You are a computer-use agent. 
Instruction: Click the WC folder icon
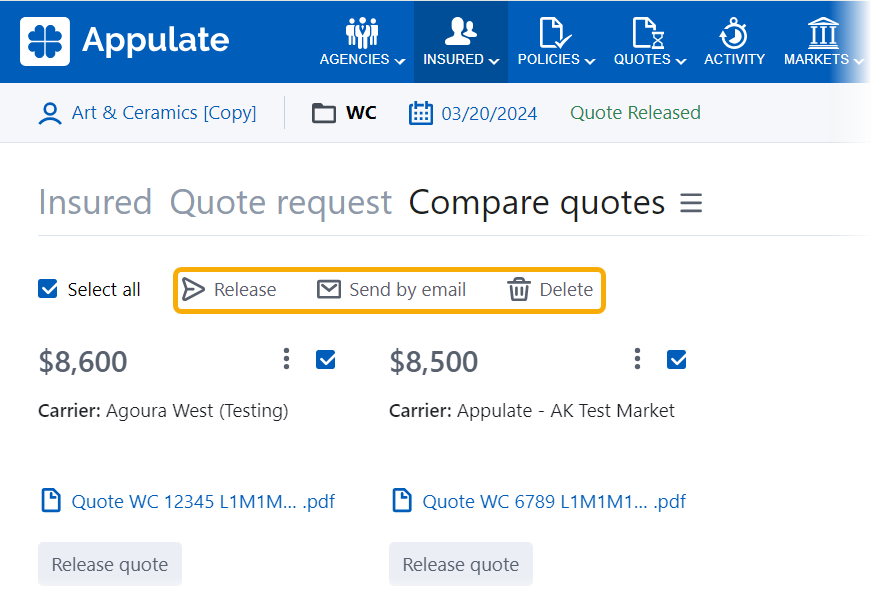coord(324,113)
